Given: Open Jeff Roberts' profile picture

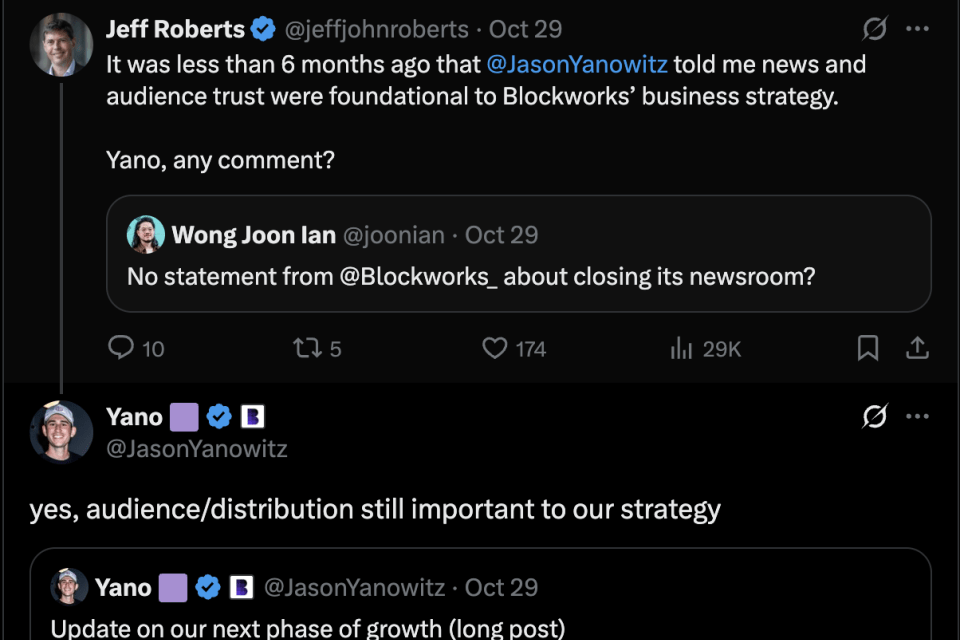Looking at the screenshot, I should 61,45.
